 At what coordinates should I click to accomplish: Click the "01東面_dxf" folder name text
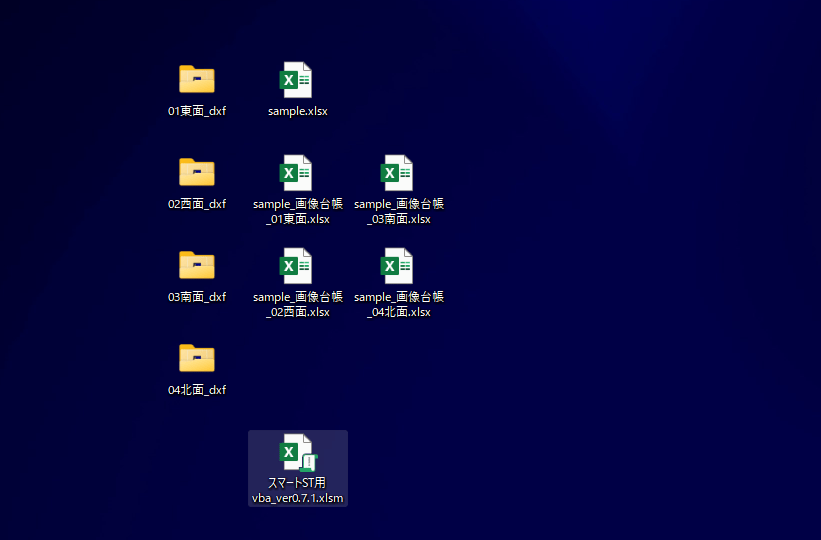point(197,111)
